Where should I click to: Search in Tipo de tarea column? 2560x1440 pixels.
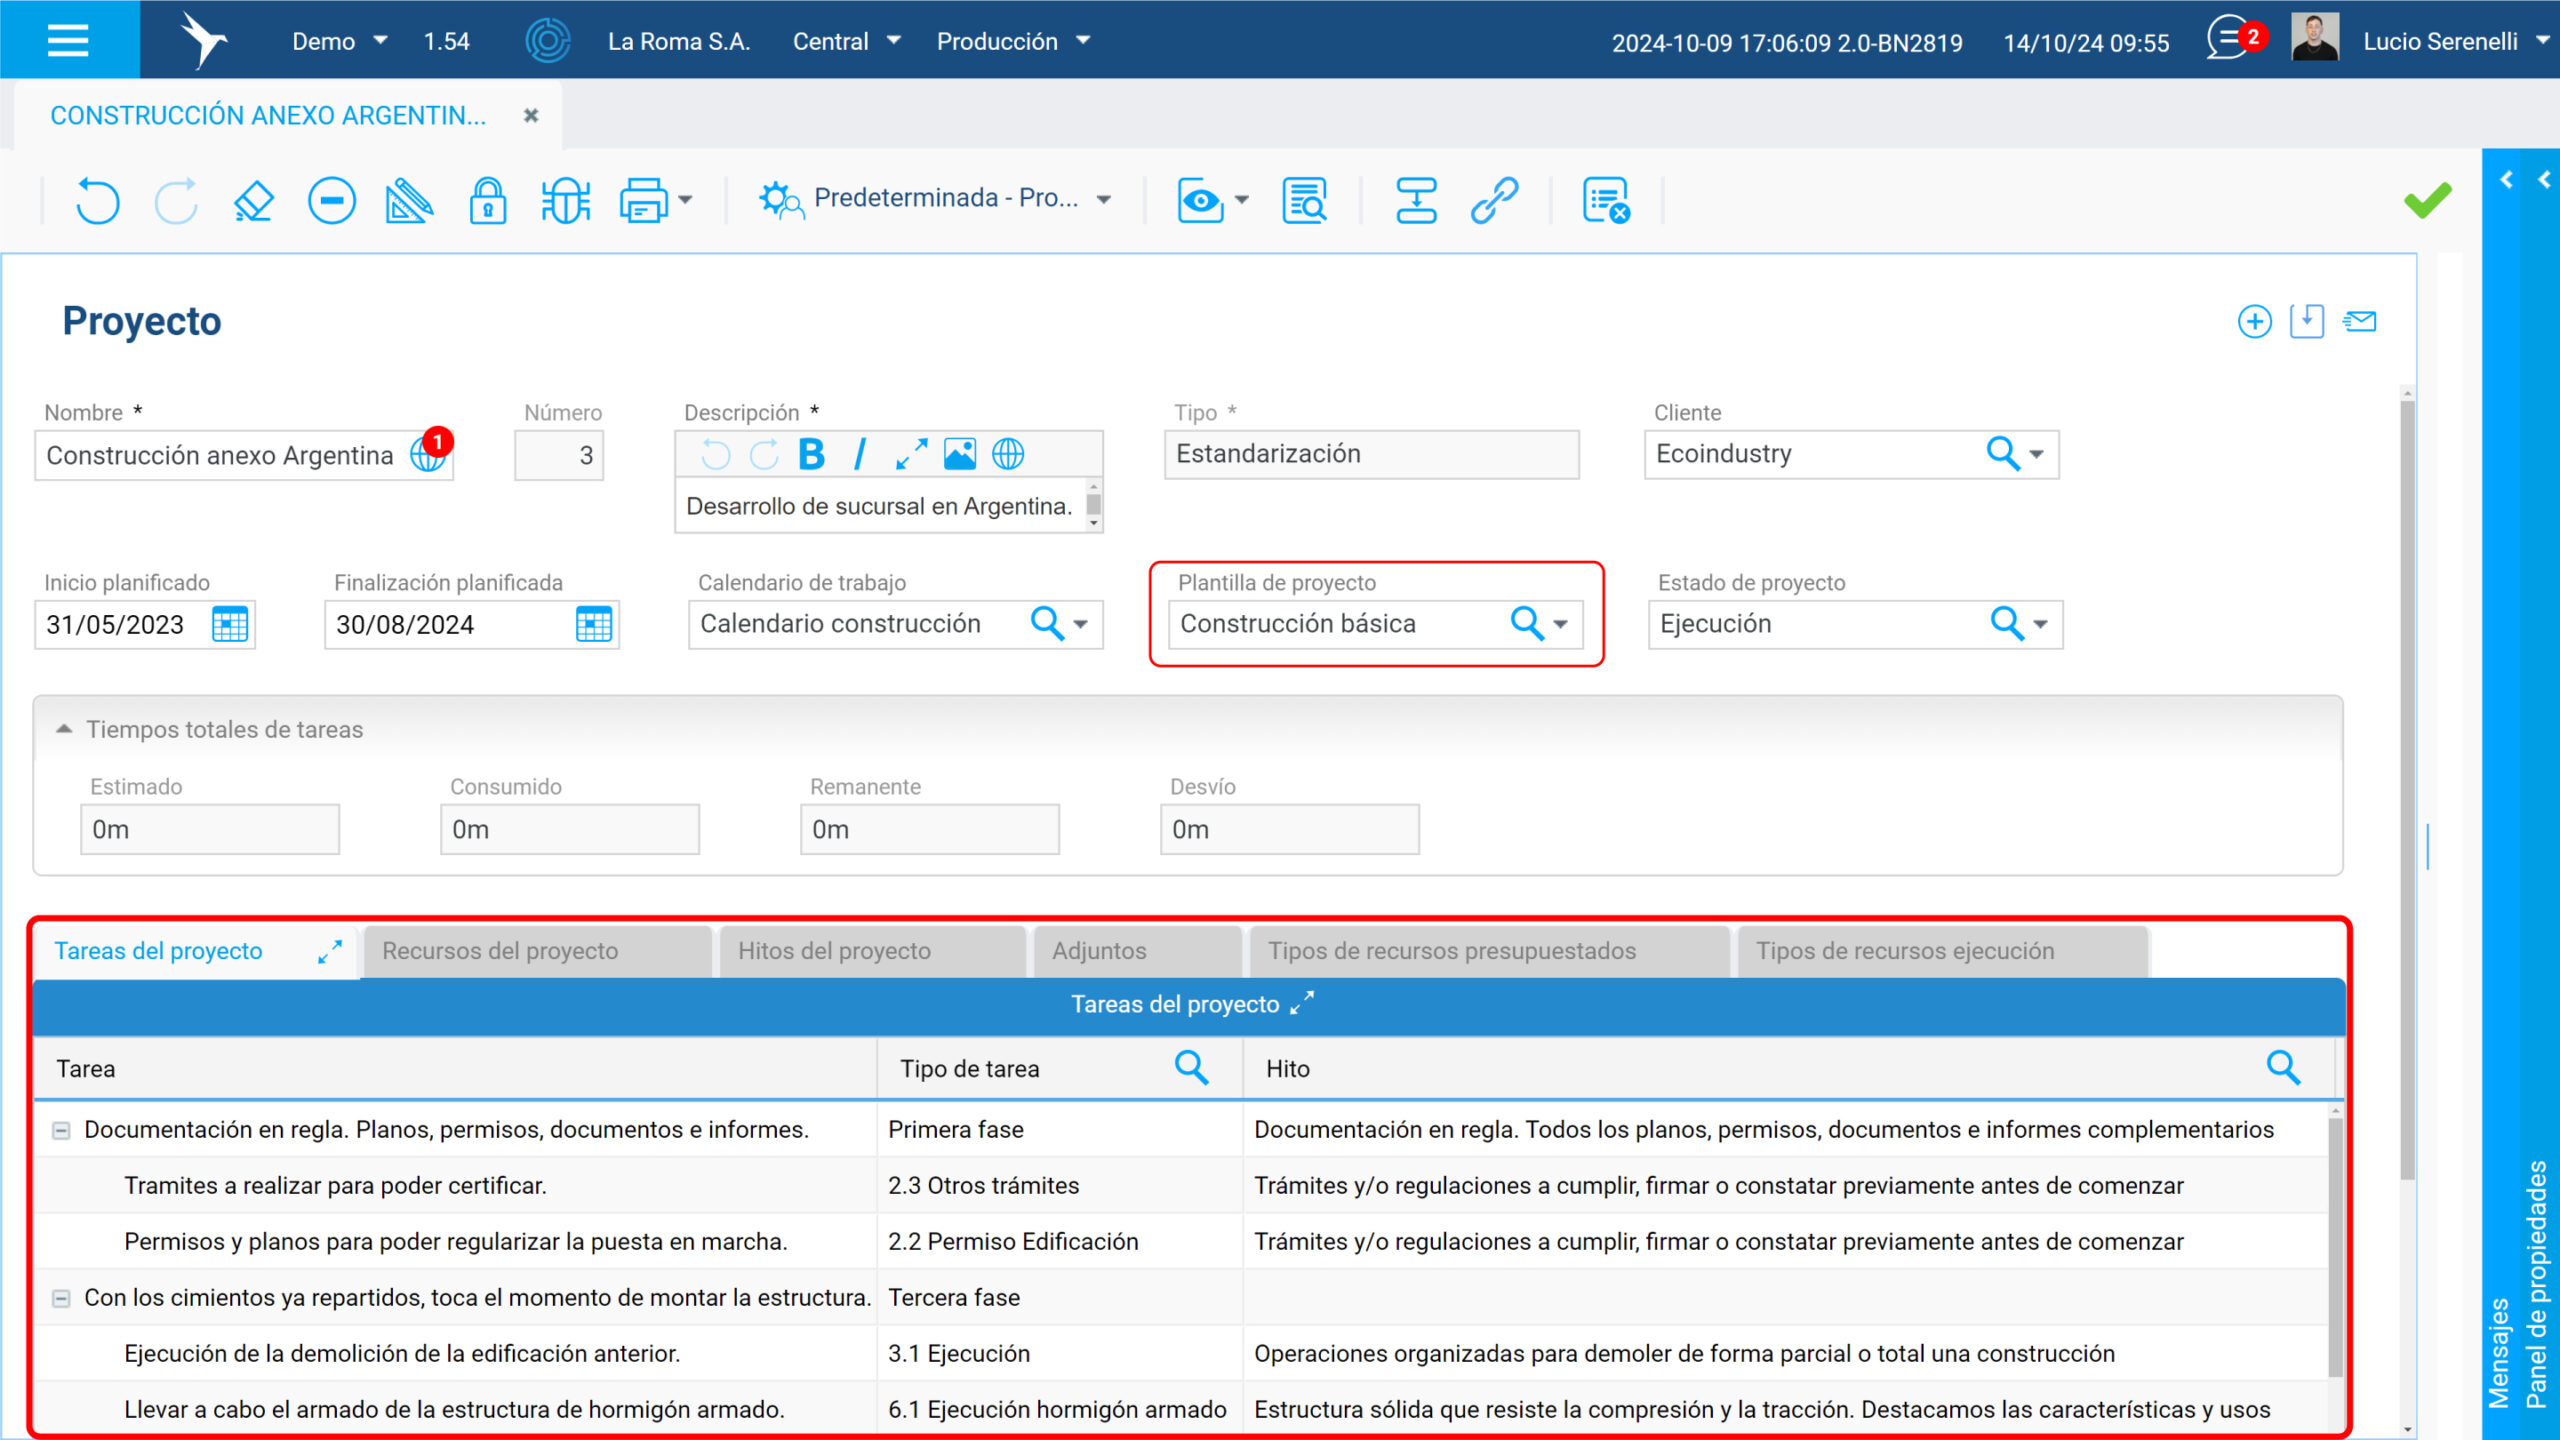point(1191,1067)
